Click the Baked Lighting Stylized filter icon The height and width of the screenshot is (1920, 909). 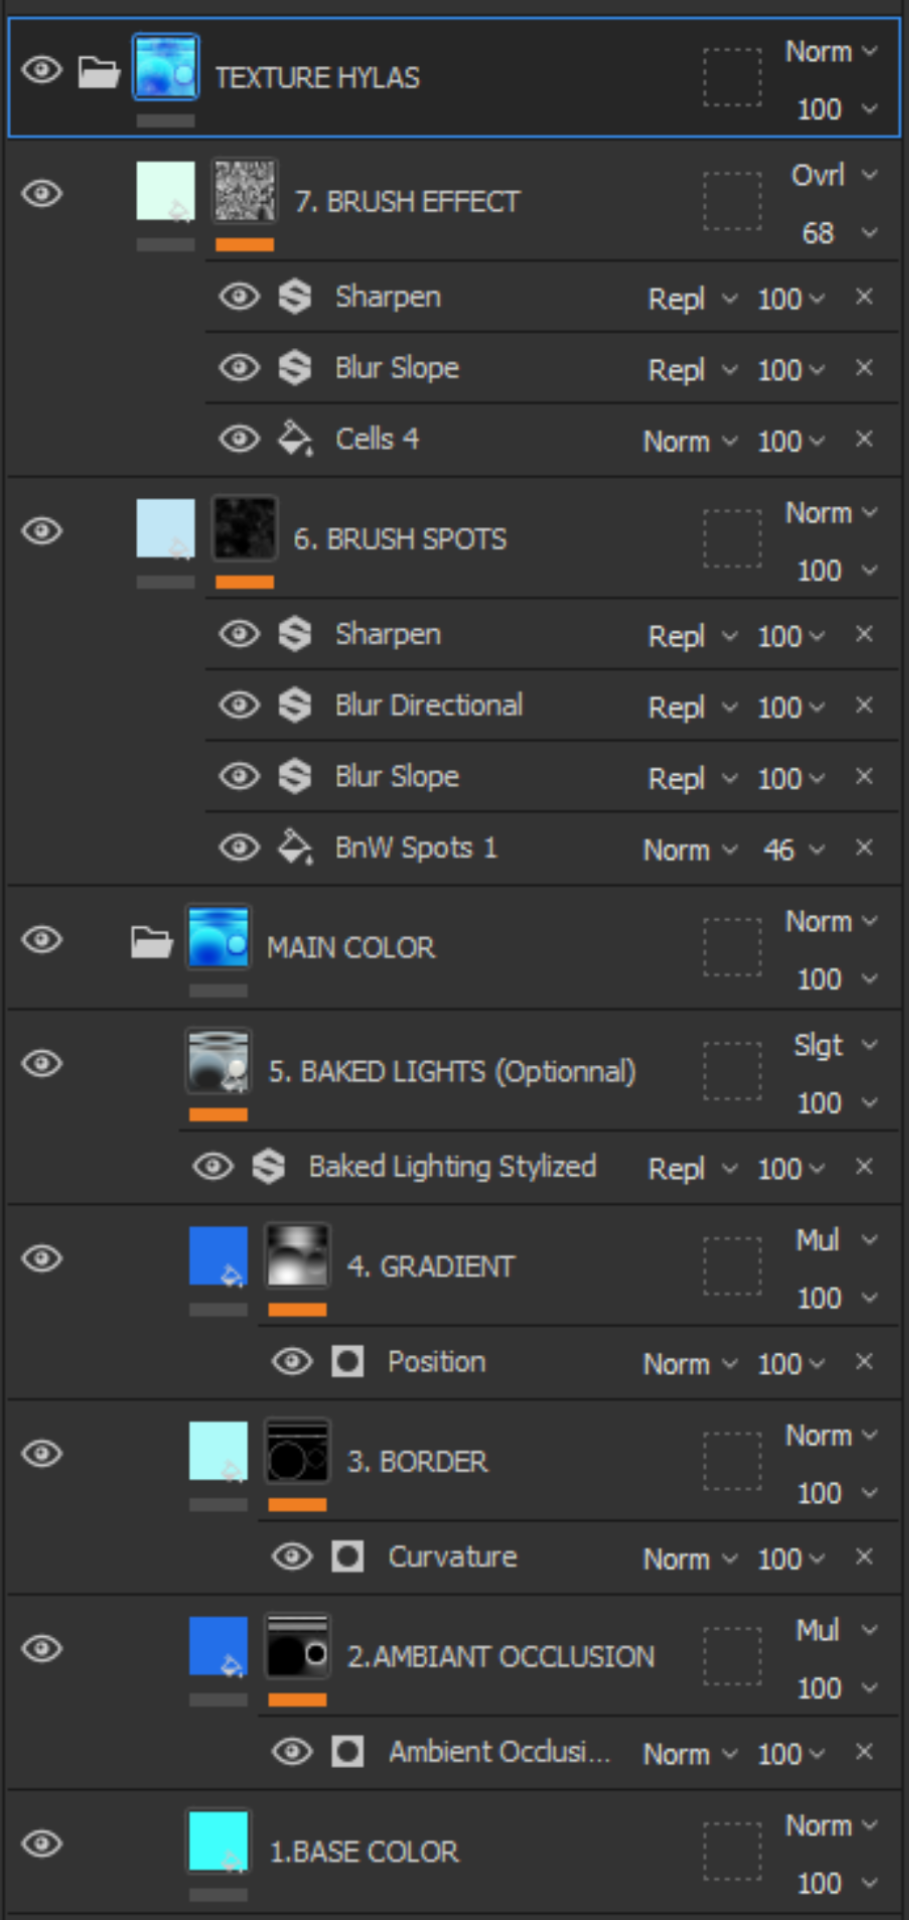click(268, 1166)
